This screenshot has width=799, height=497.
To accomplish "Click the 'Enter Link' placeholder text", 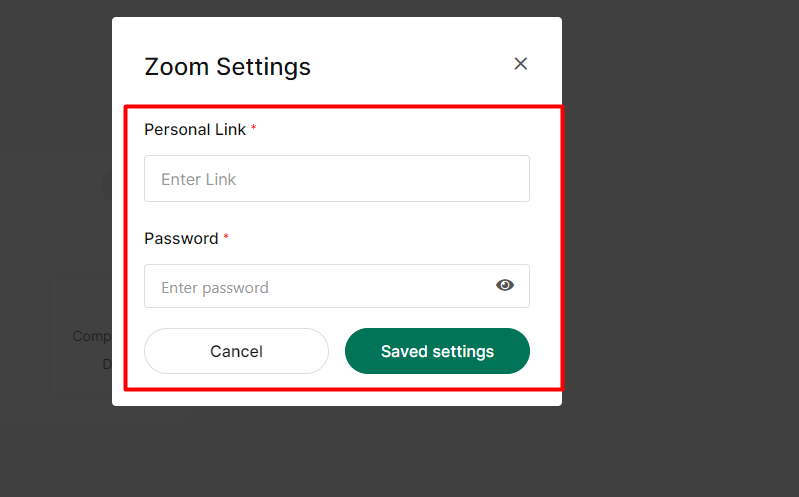I will (198, 180).
